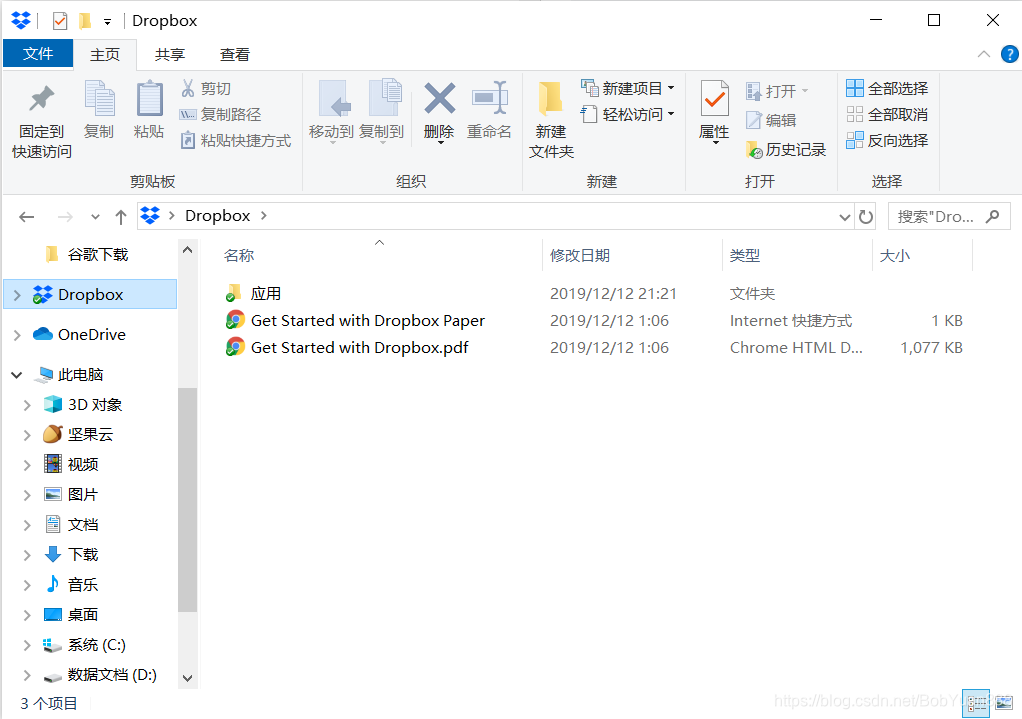Select 下载 in navigation pane

(x=83, y=555)
